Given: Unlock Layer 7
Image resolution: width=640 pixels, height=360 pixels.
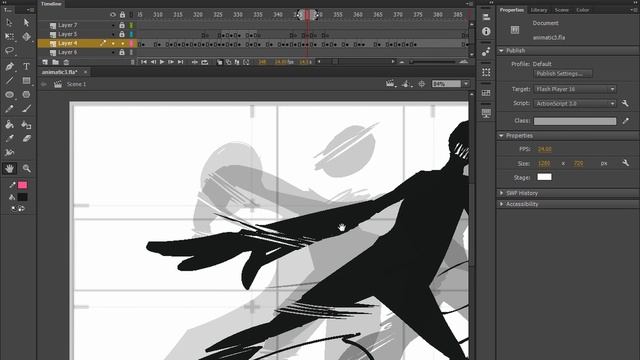Looking at the screenshot, I should point(122,25).
